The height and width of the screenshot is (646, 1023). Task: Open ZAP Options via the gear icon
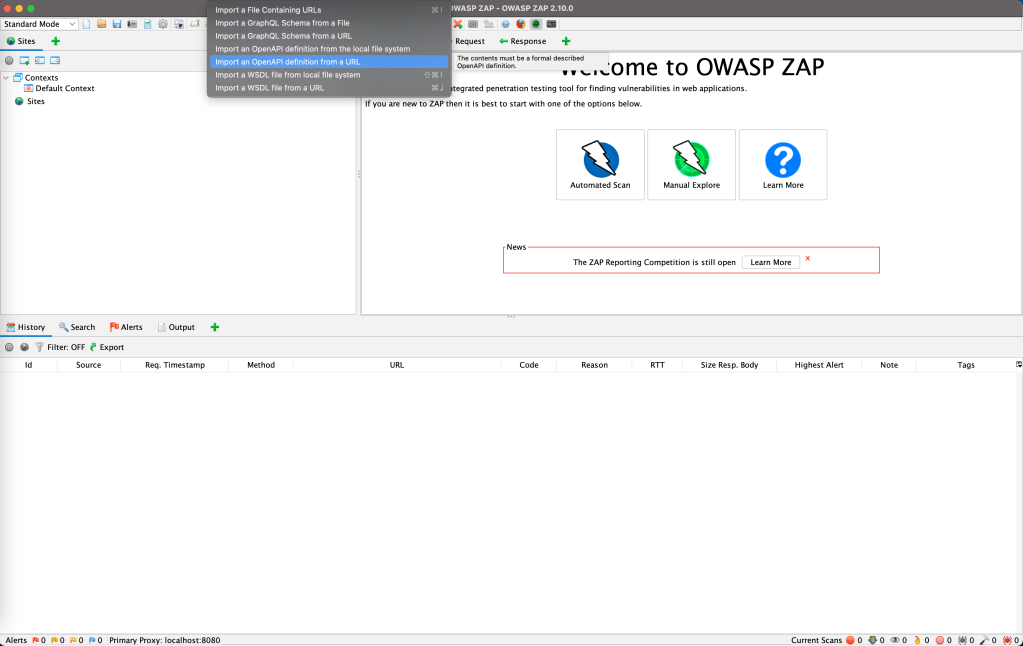point(162,23)
